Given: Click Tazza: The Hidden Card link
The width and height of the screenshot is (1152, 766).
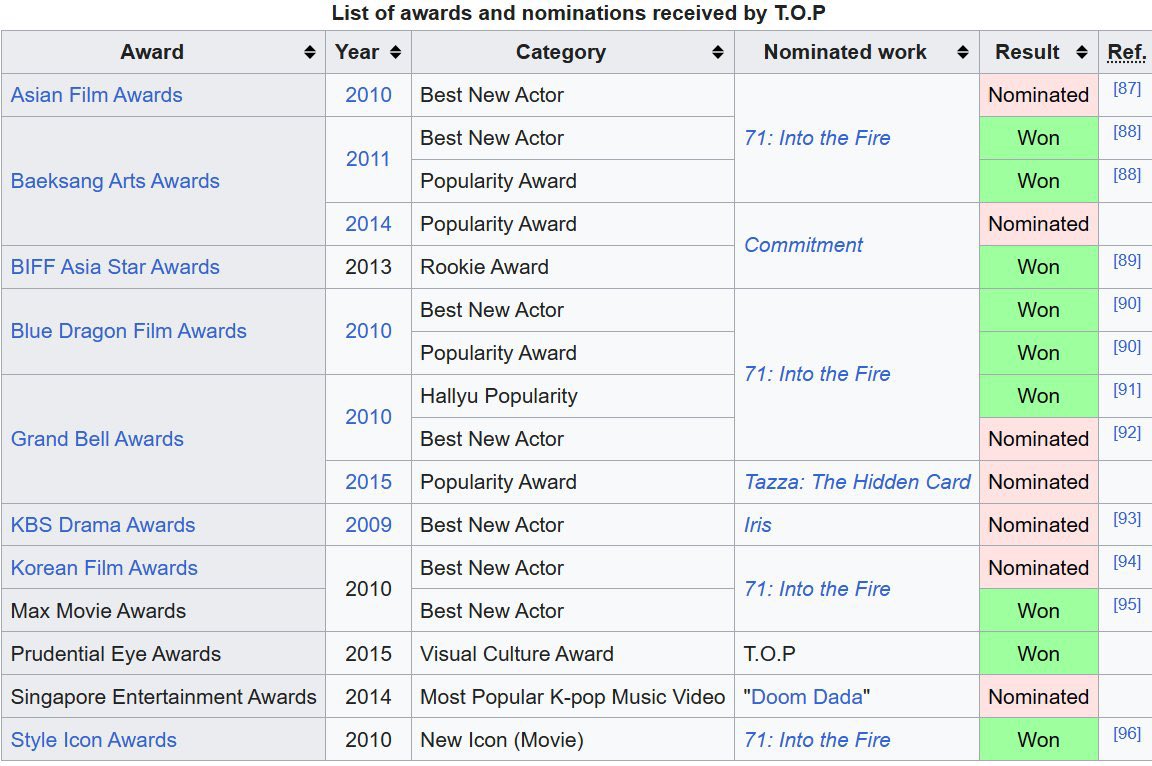Looking at the screenshot, I should (x=857, y=482).
